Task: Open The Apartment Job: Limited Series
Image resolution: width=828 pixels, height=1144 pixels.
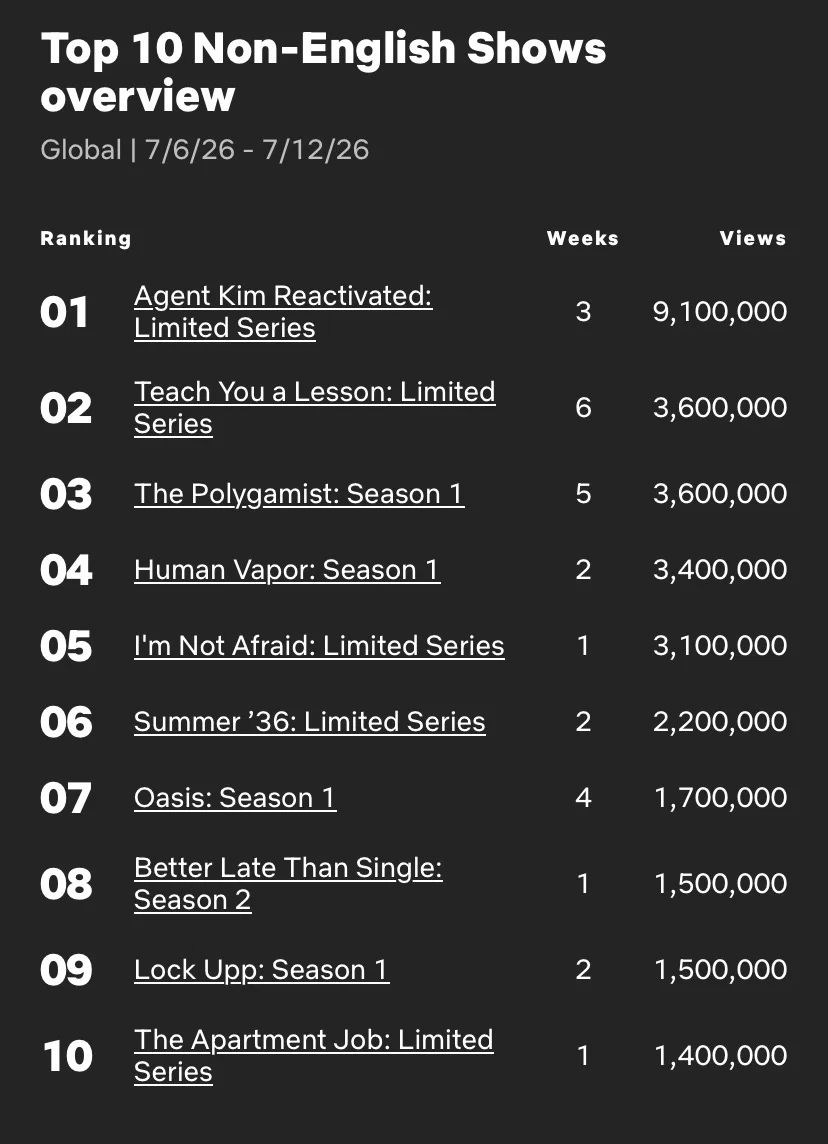Action: [314, 1055]
